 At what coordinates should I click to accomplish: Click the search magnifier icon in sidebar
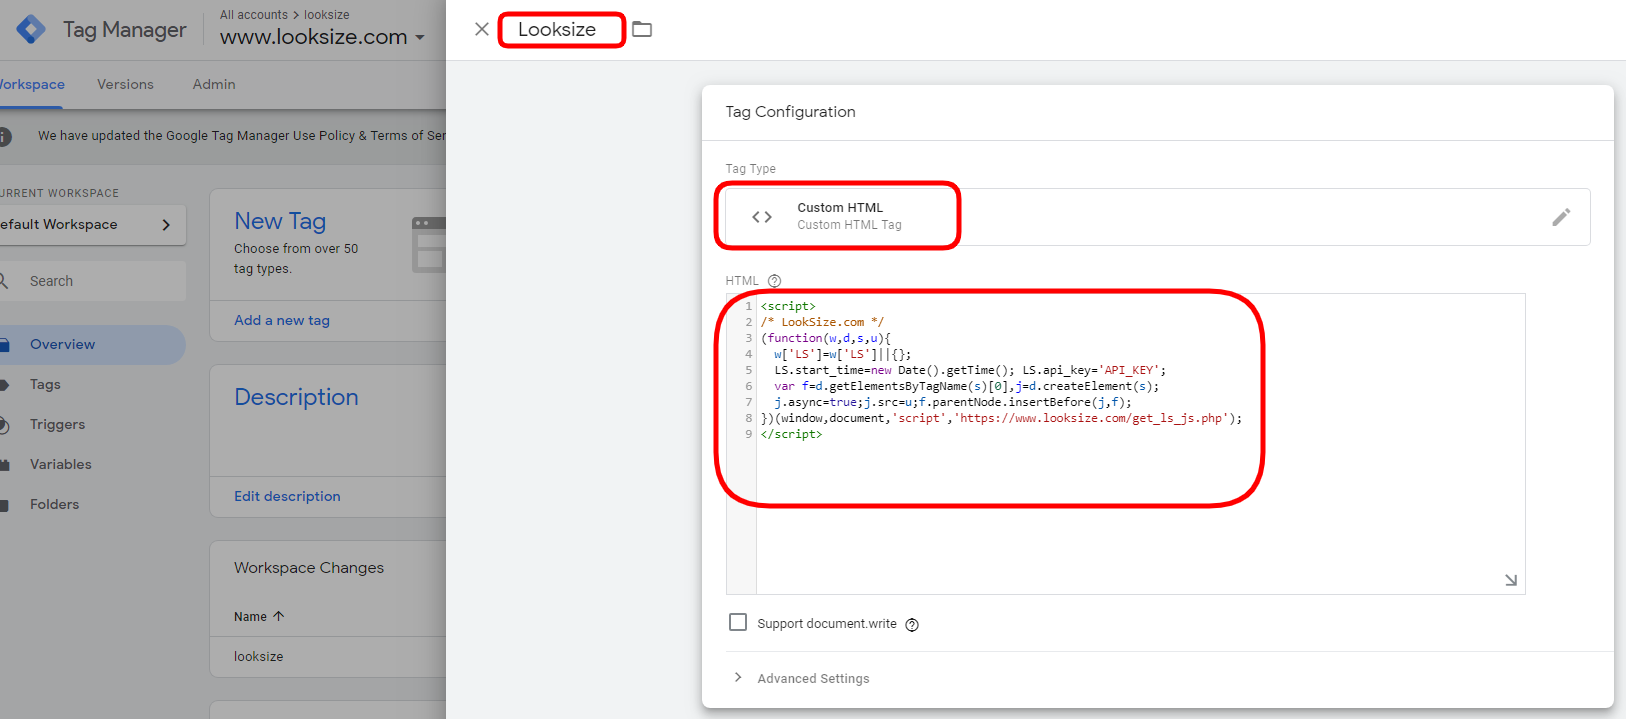[3, 281]
